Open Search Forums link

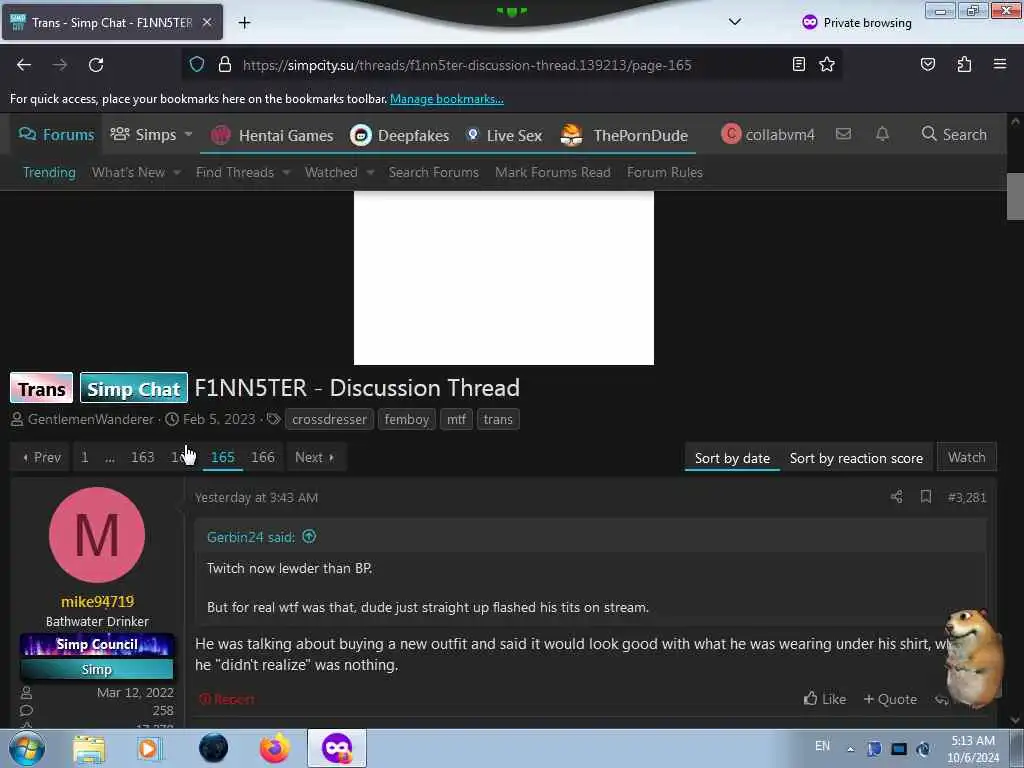point(434,172)
